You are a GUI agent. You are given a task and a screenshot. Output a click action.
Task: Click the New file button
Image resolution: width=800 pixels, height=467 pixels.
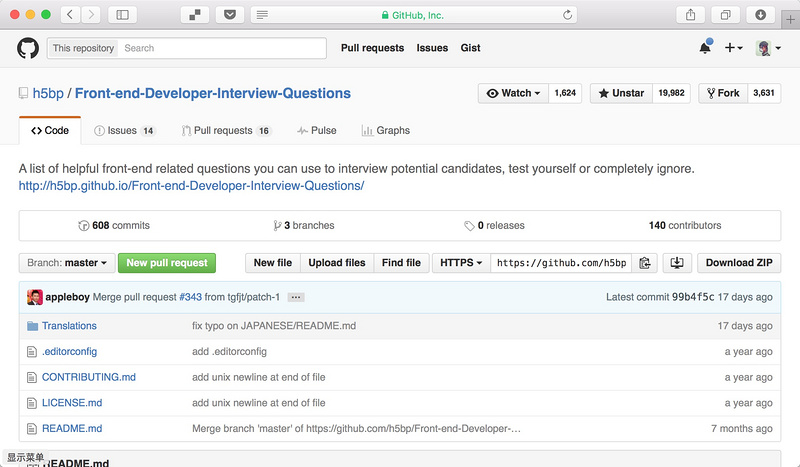[x=273, y=263]
